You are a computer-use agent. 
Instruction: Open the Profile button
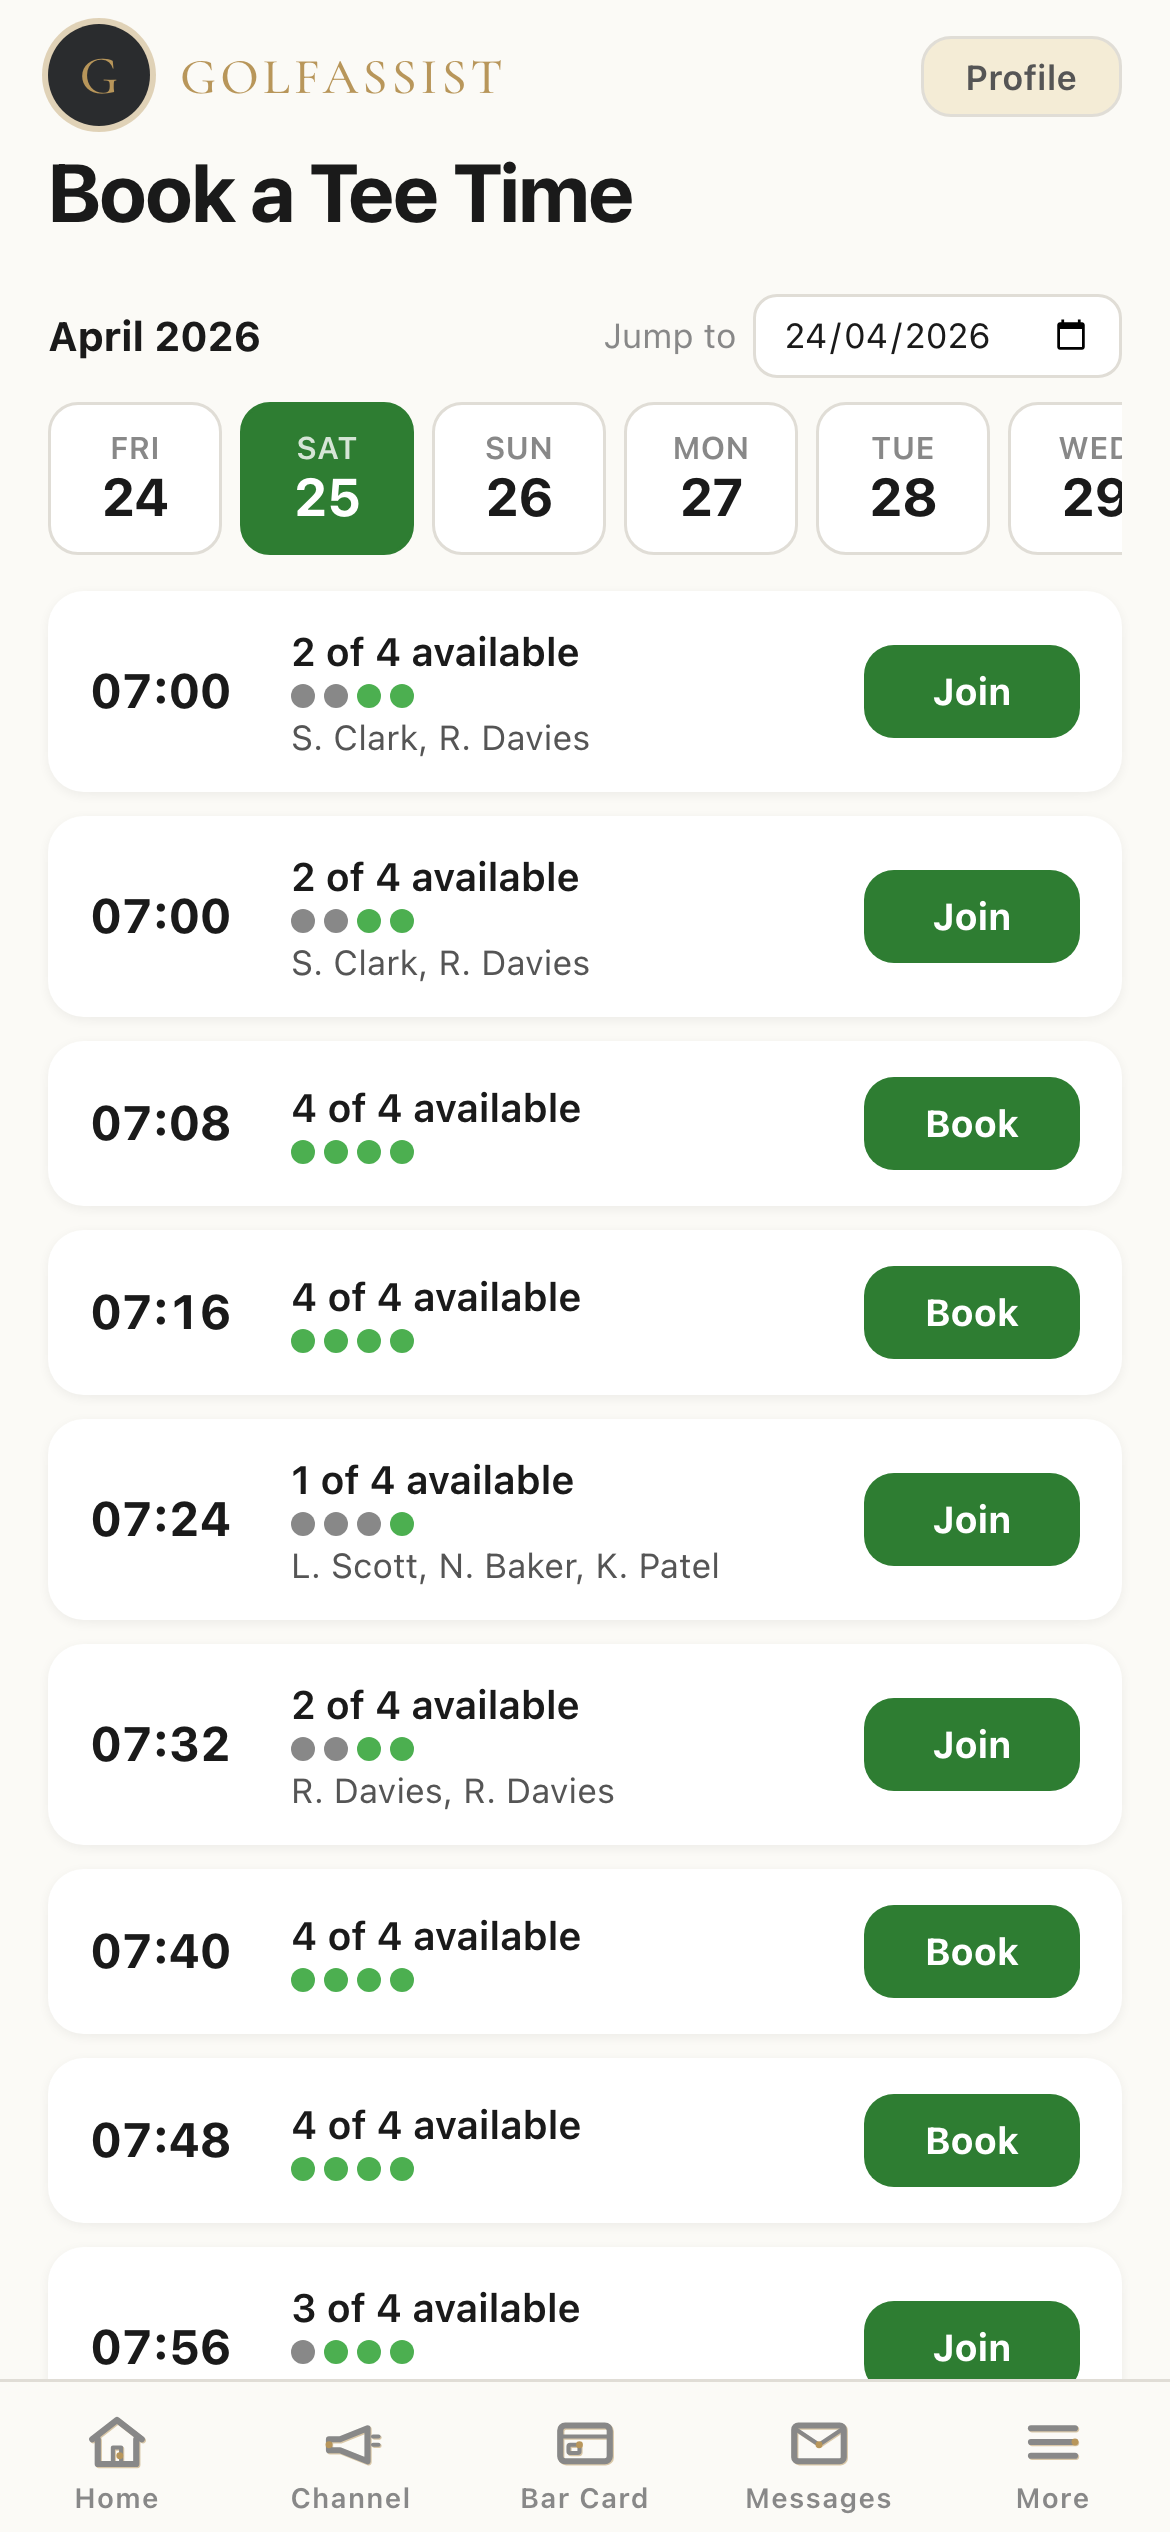click(1020, 77)
